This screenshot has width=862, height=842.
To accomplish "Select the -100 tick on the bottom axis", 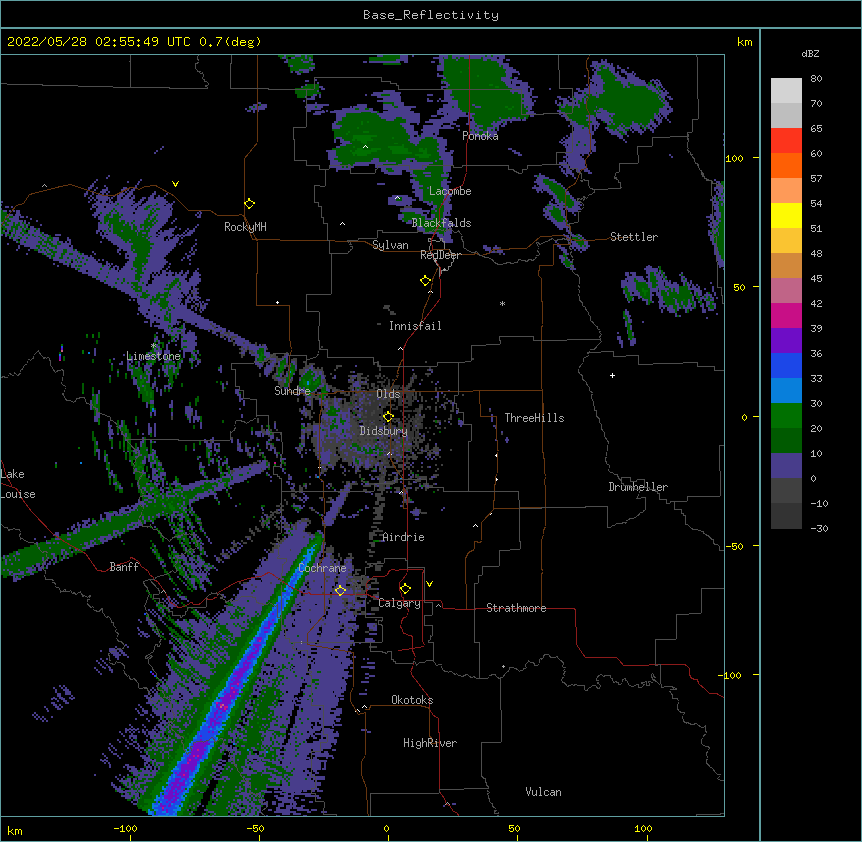I will [x=125, y=829].
